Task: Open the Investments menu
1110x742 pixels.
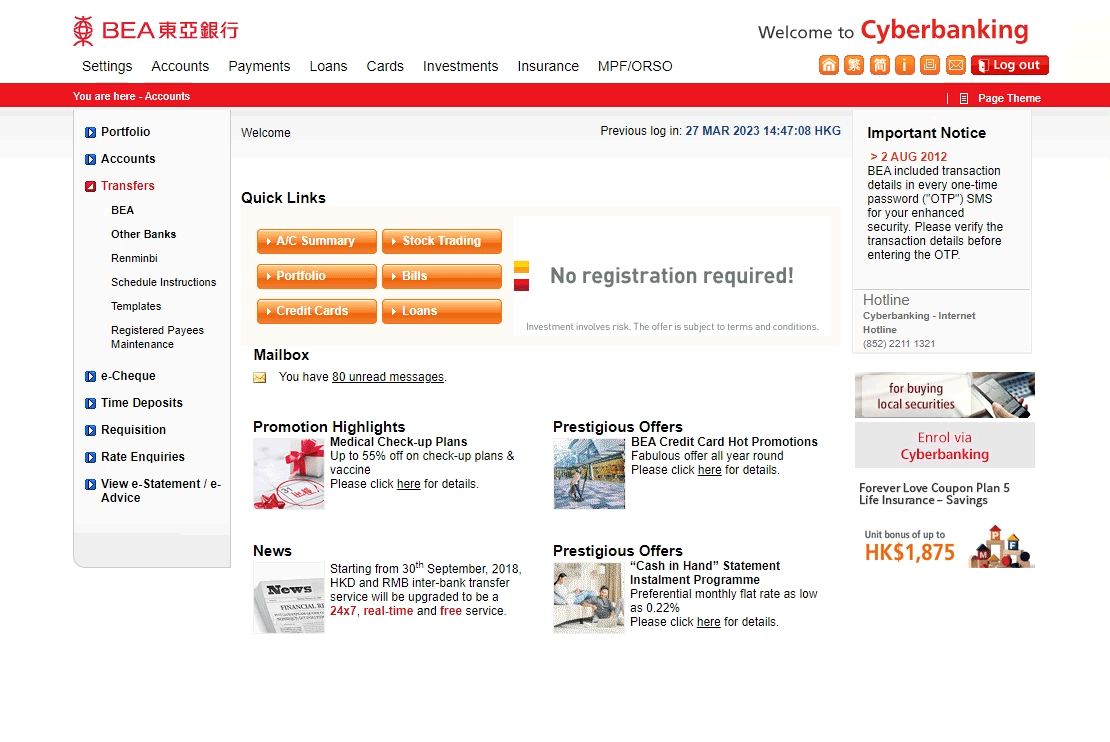Action: (x=460, y=66)
